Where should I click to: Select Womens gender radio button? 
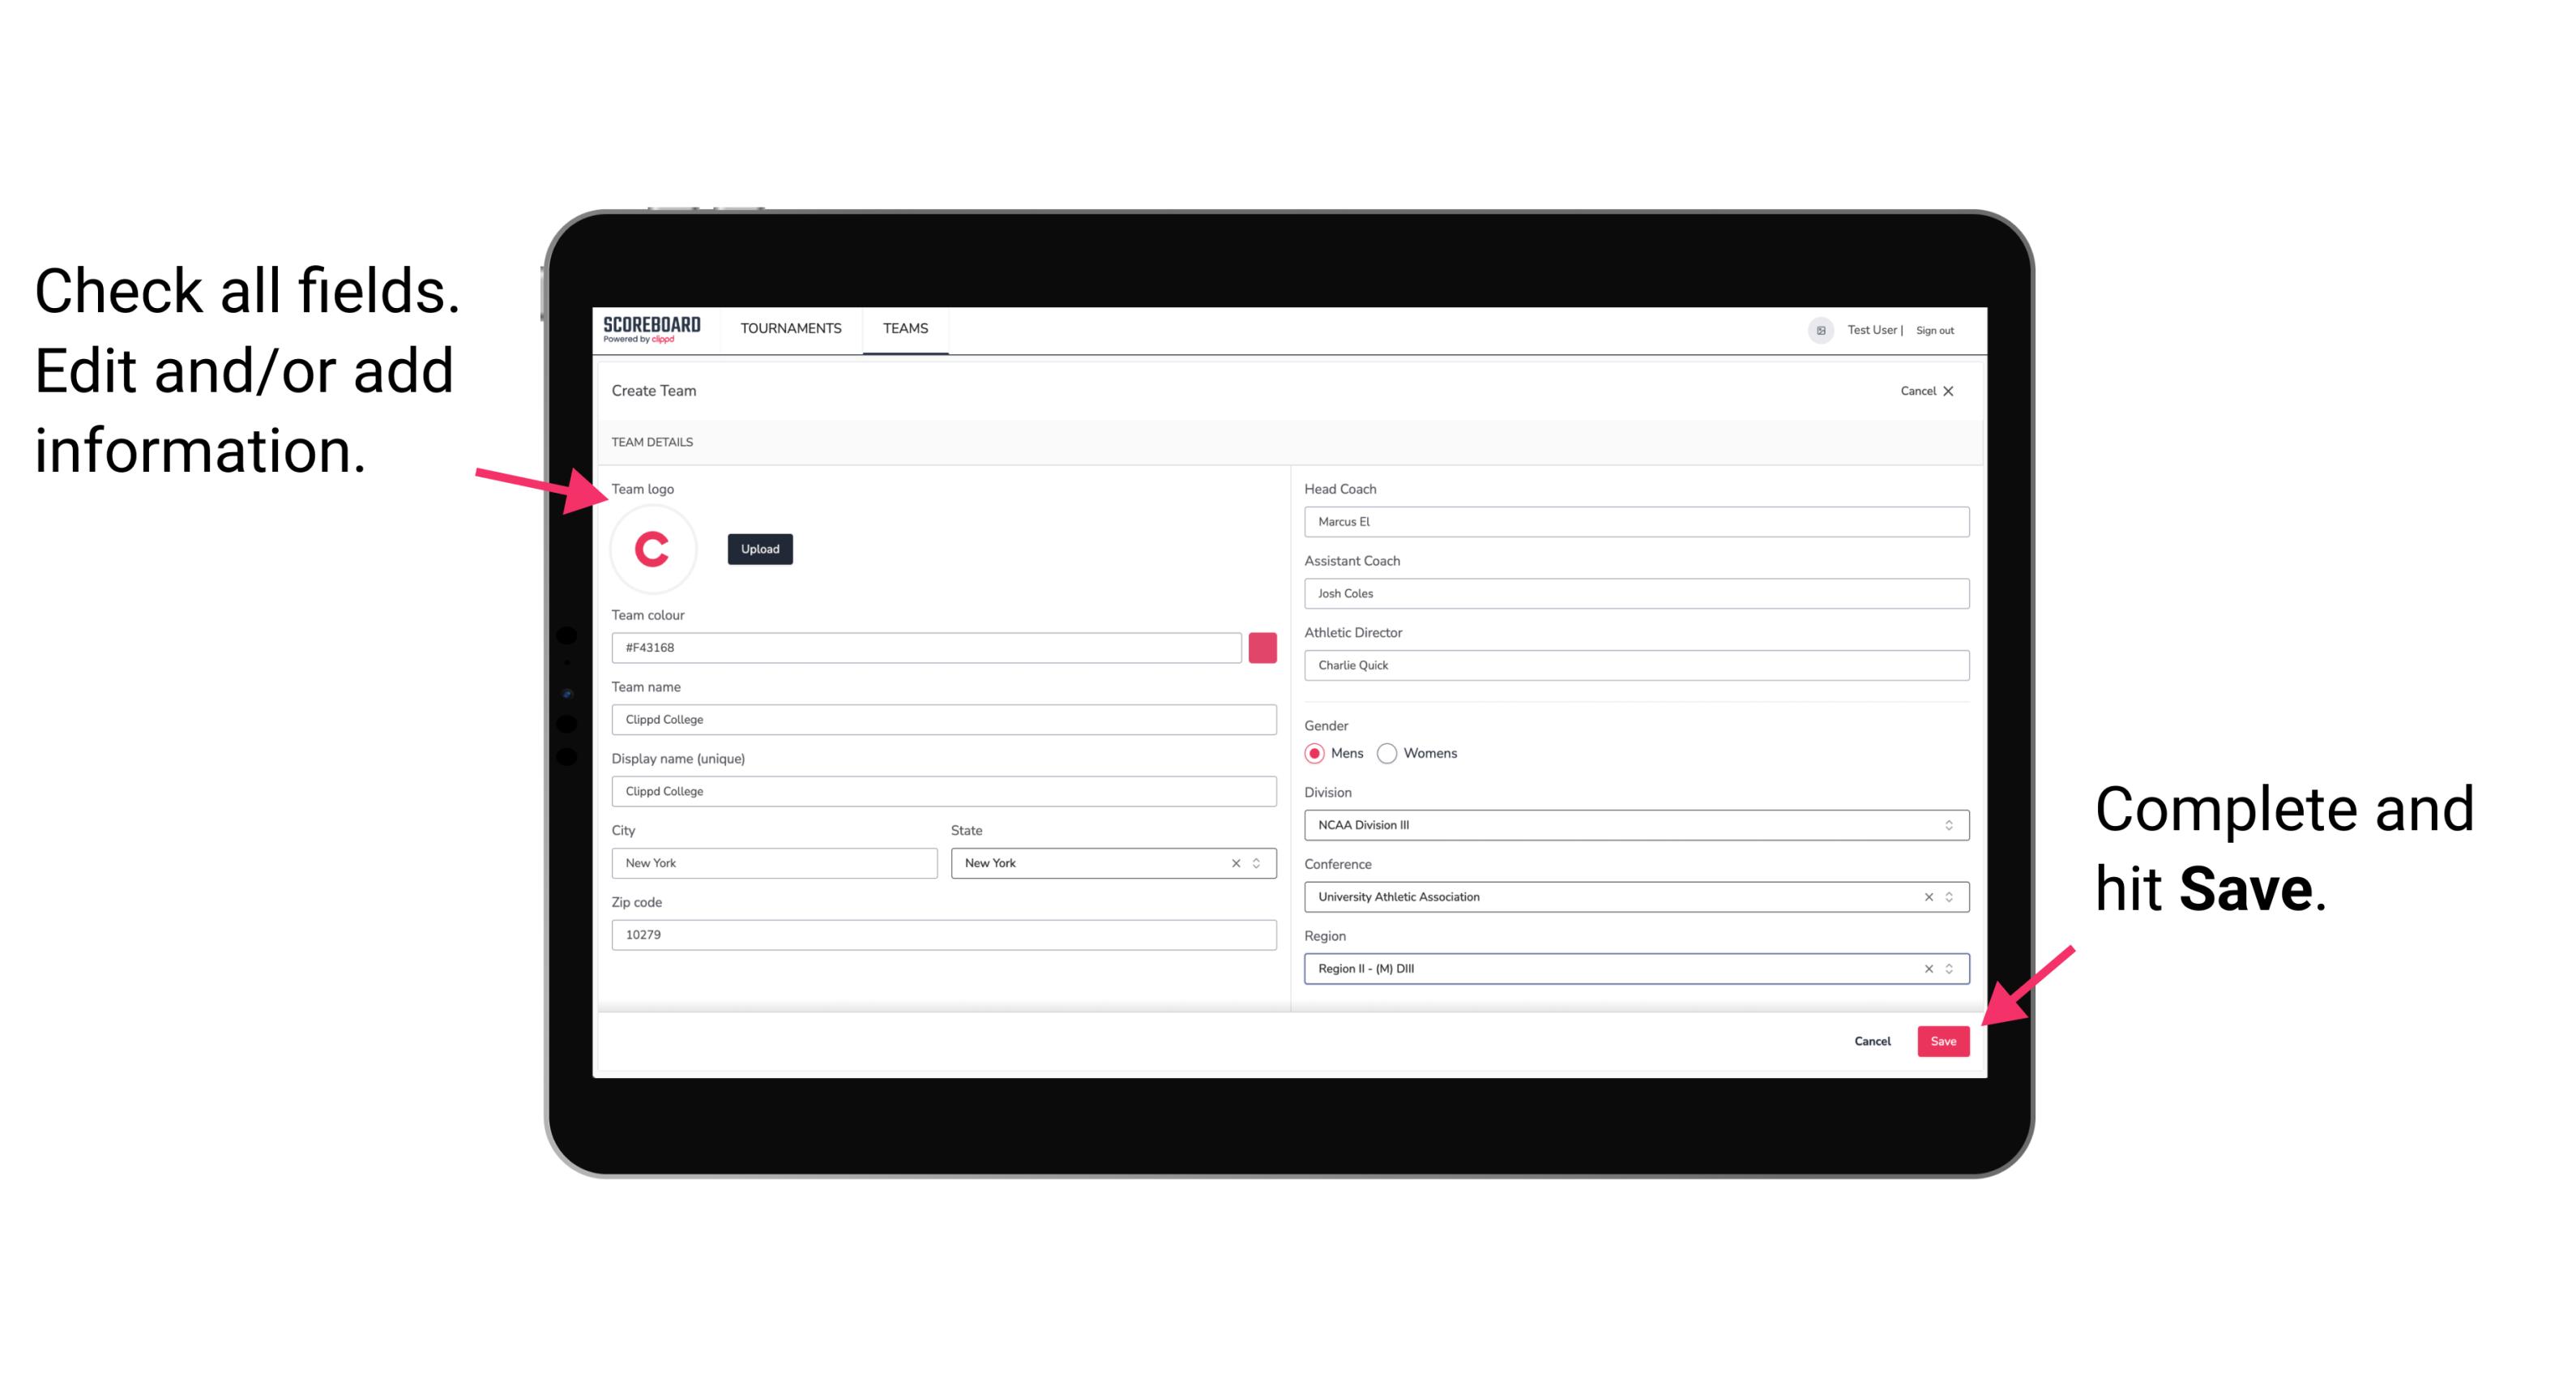pyautogui.click(x=1394, y=753)
